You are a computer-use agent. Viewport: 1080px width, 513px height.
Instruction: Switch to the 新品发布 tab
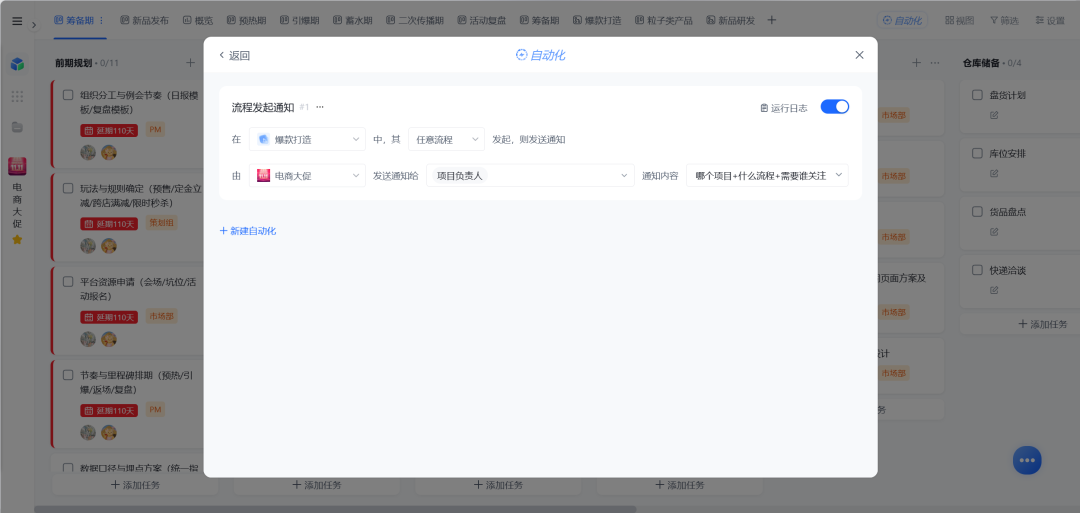pos(144,21)
